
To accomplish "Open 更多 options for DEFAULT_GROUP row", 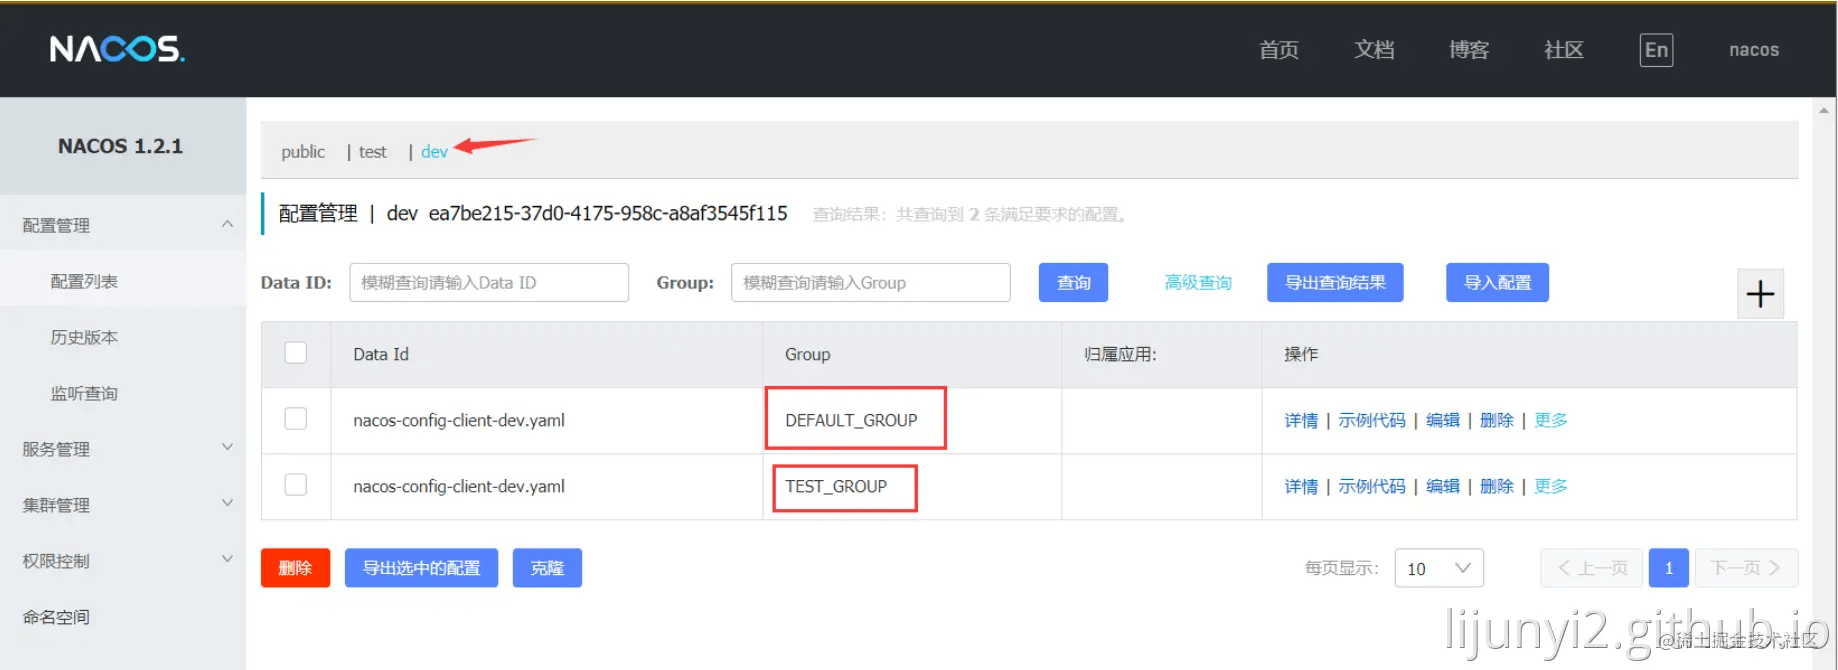I will pyautogui.click(x=1550, y=420).
